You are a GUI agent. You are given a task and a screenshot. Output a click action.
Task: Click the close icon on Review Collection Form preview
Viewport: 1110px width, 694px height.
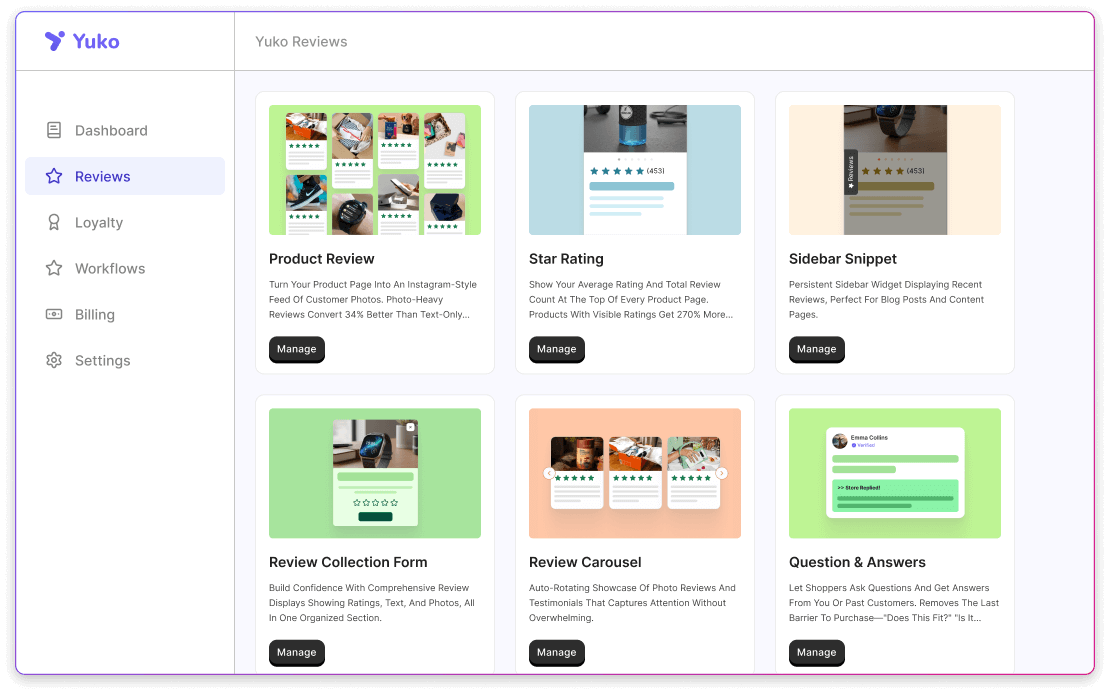(x=410, y=426)
